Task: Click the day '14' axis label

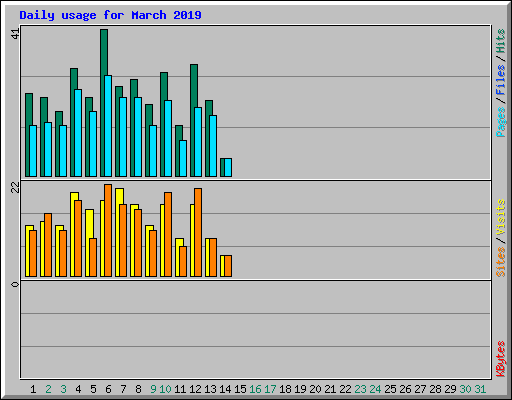Action: pos(225,389)
